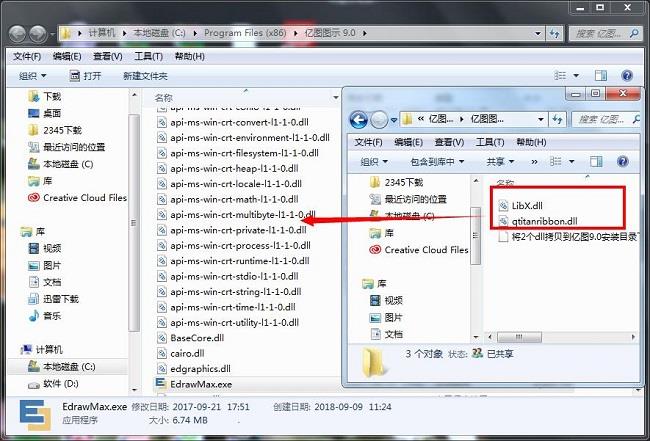Viewport: 650px width, 441px height.
Task: Select the EdrawMax.exe application icon in the list
Action: point(161,383)
